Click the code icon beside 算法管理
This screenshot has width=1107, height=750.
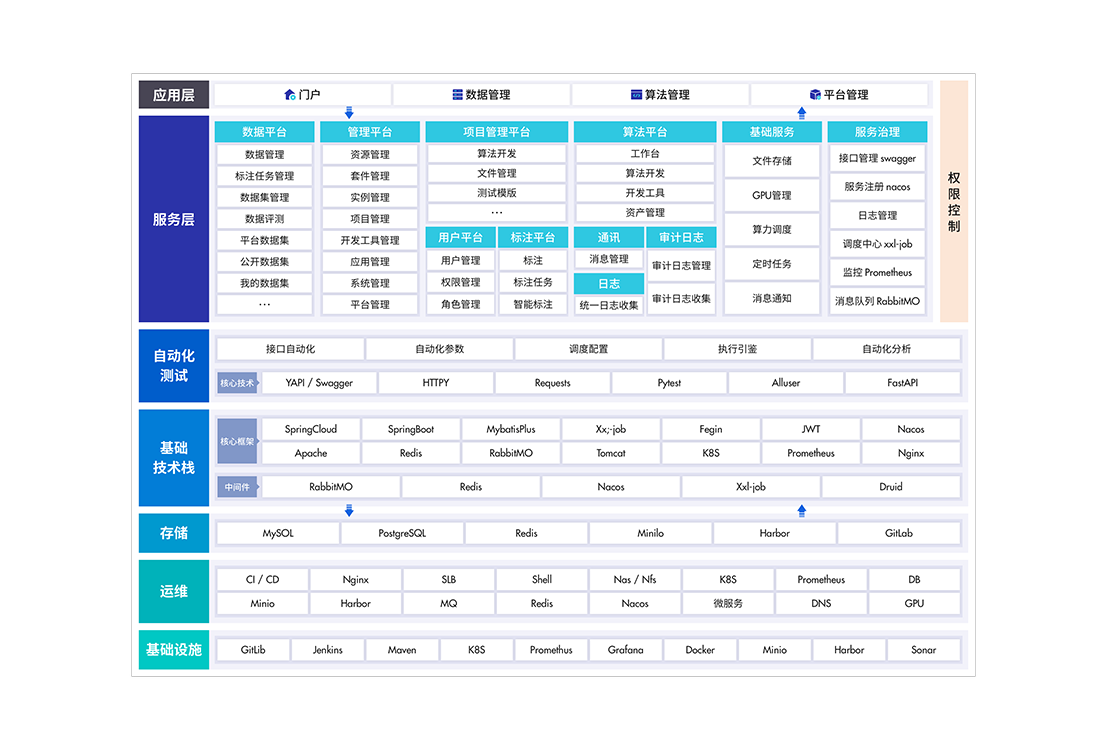(x=636, y=95)
